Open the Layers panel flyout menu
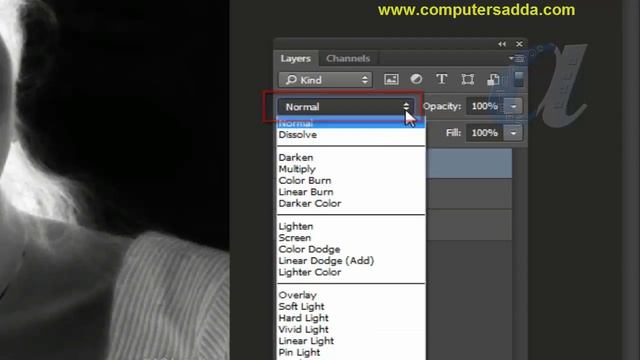640x360 pixels. click(517, 59)
